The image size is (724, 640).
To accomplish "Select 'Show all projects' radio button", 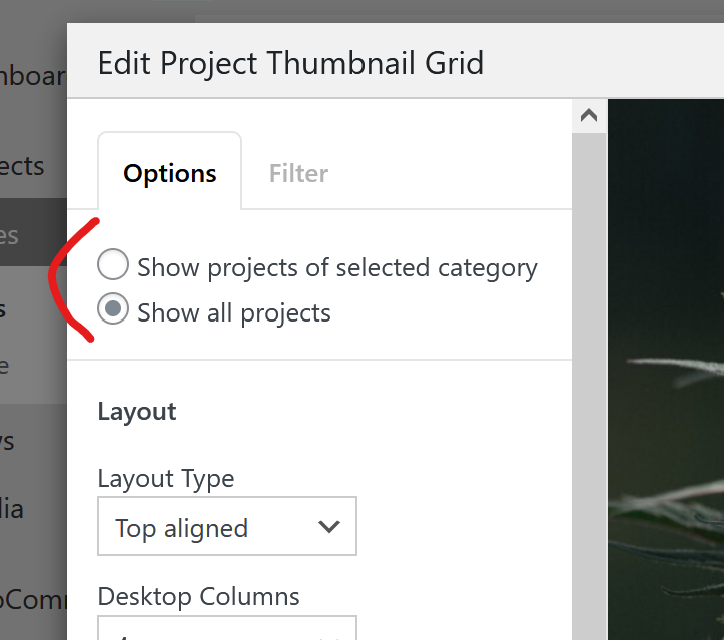I will (x=113, y=311).
